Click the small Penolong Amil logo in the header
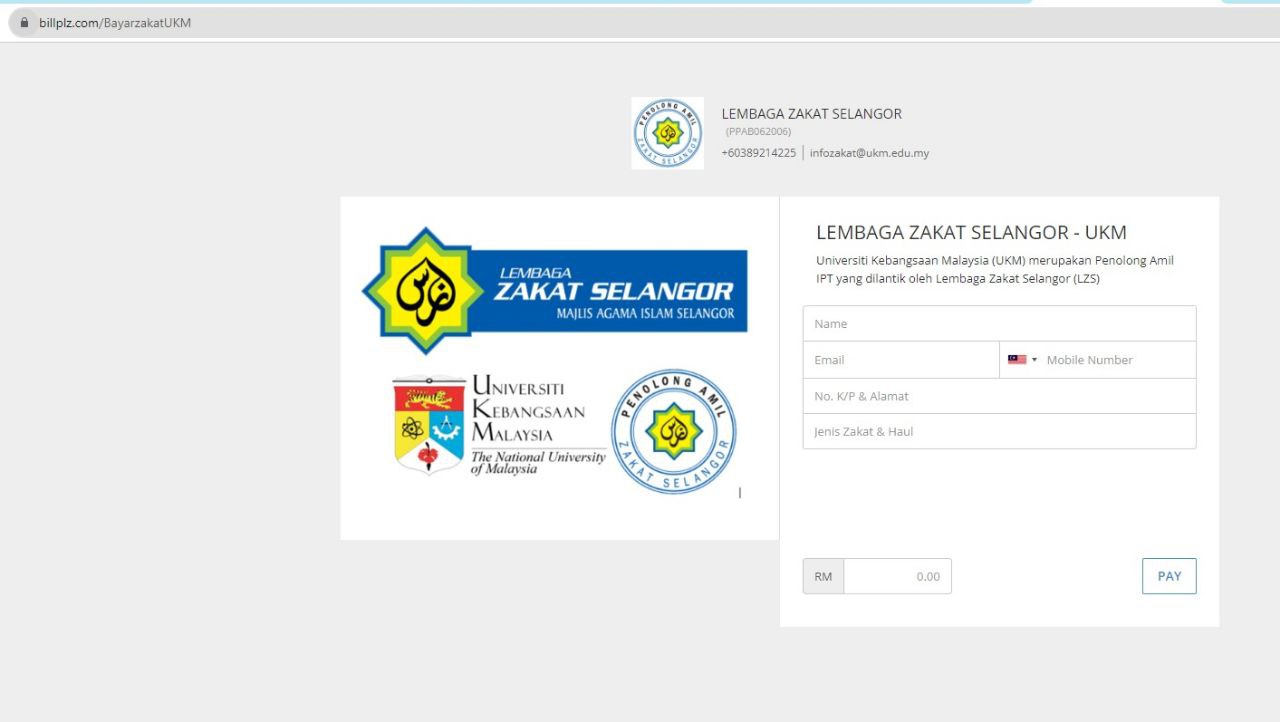Screen dimensions: 1280x722 [667, 133]
